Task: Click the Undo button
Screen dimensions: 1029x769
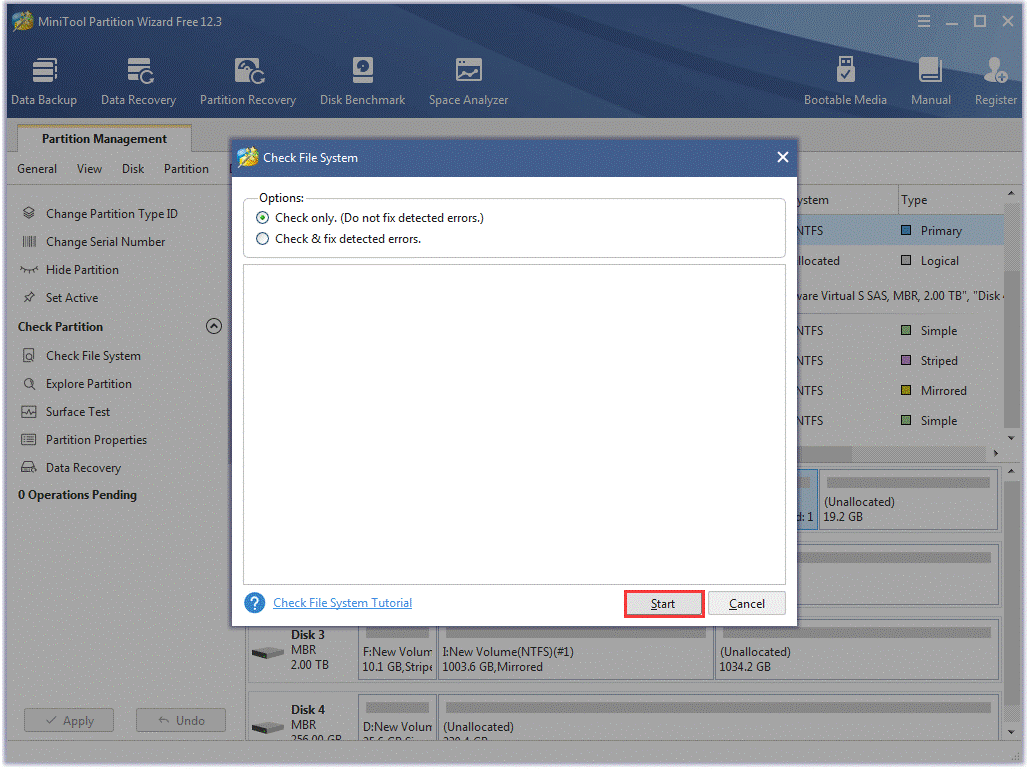Action: coord(181,720)
